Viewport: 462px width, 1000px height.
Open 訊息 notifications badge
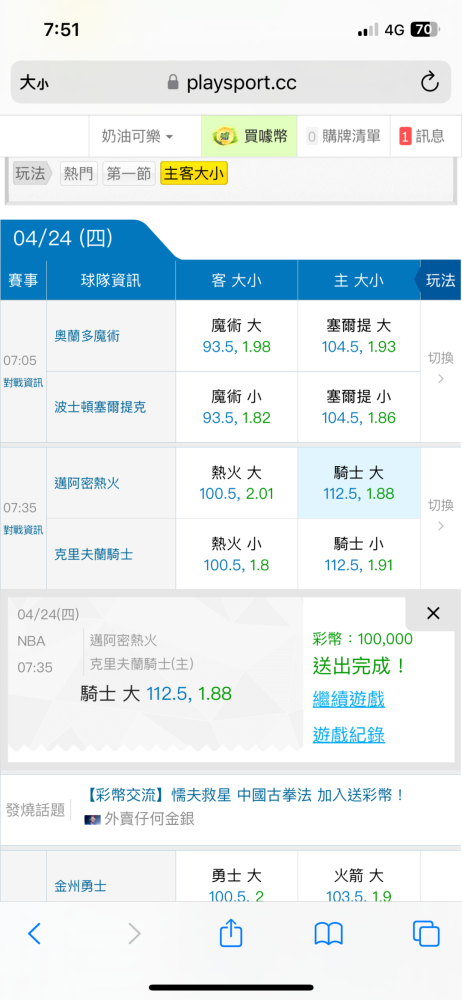[405, 136]
